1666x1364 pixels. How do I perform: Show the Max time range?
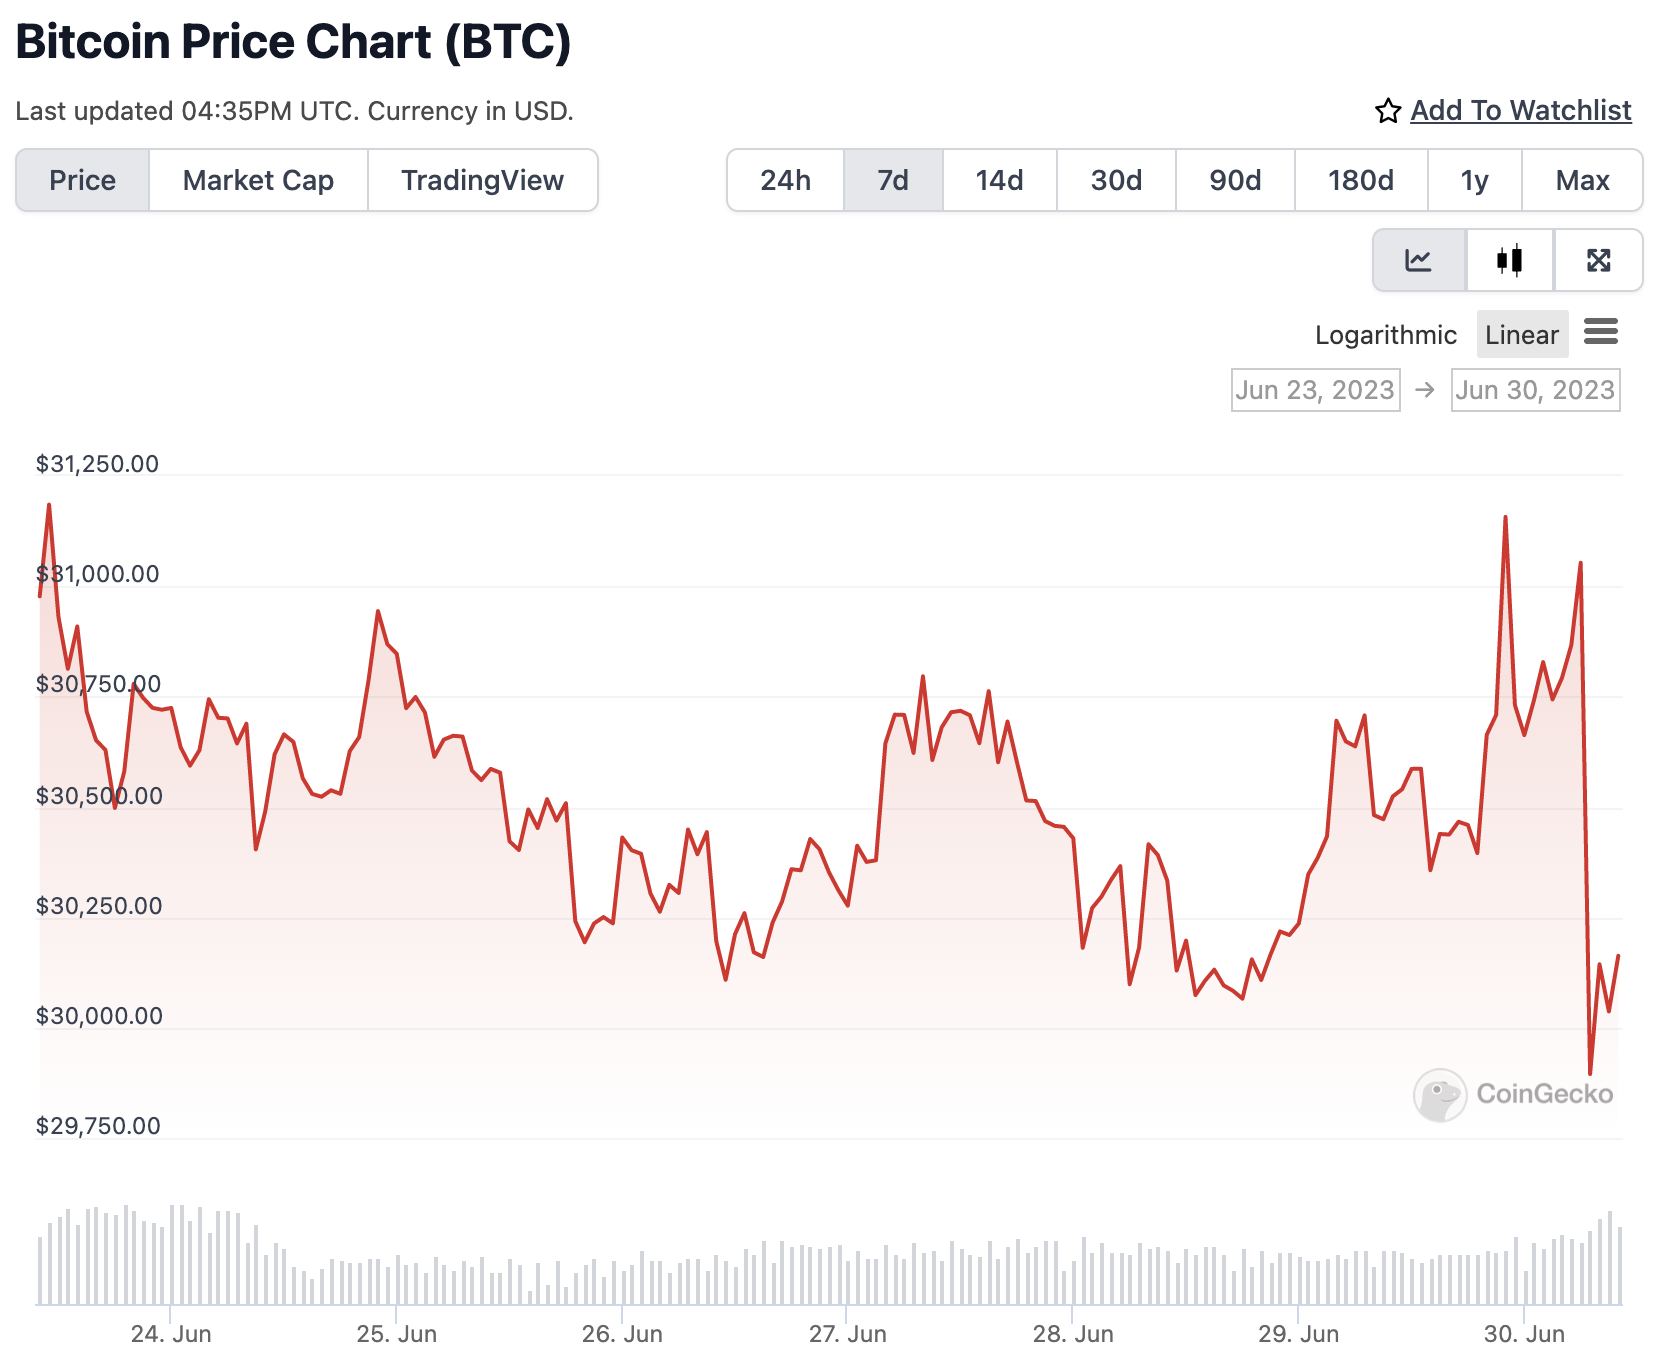(1582, 180)
